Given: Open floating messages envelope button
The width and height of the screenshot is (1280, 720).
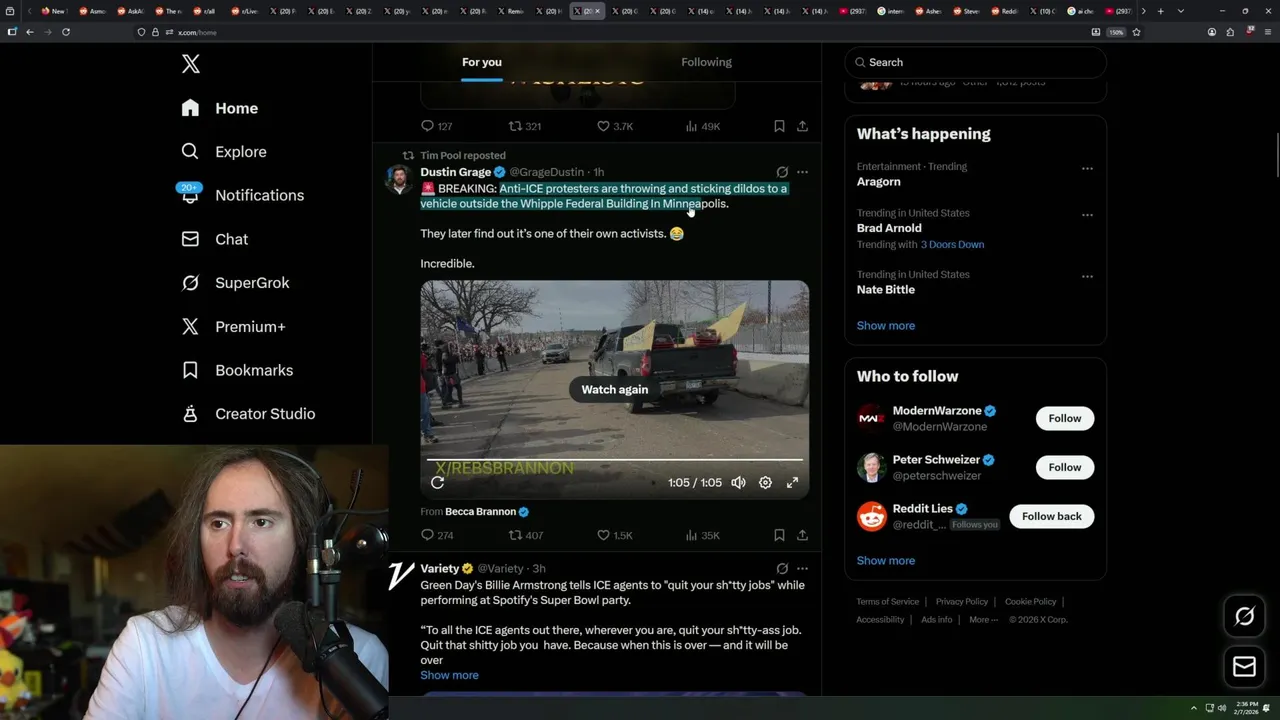Looking at the screenshot, I should coord(1245,666).
